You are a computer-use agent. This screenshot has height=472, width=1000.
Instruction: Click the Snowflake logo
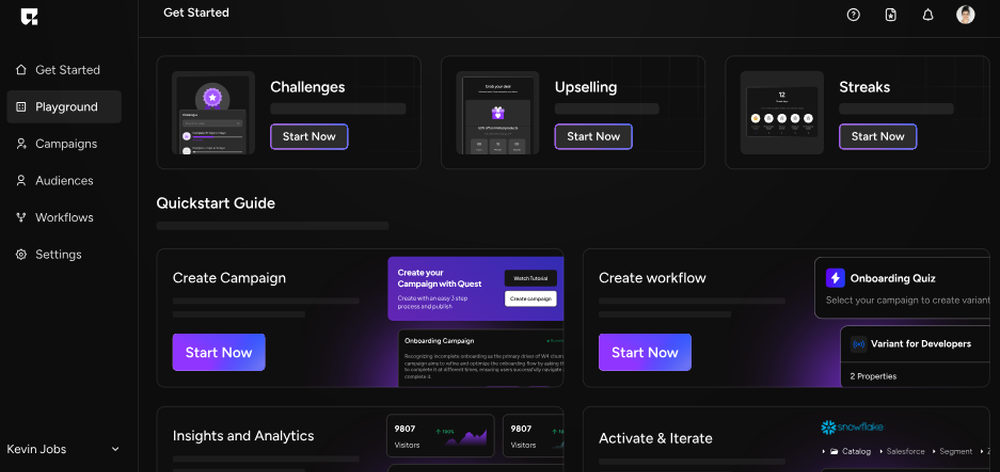[x=852, y=427]
